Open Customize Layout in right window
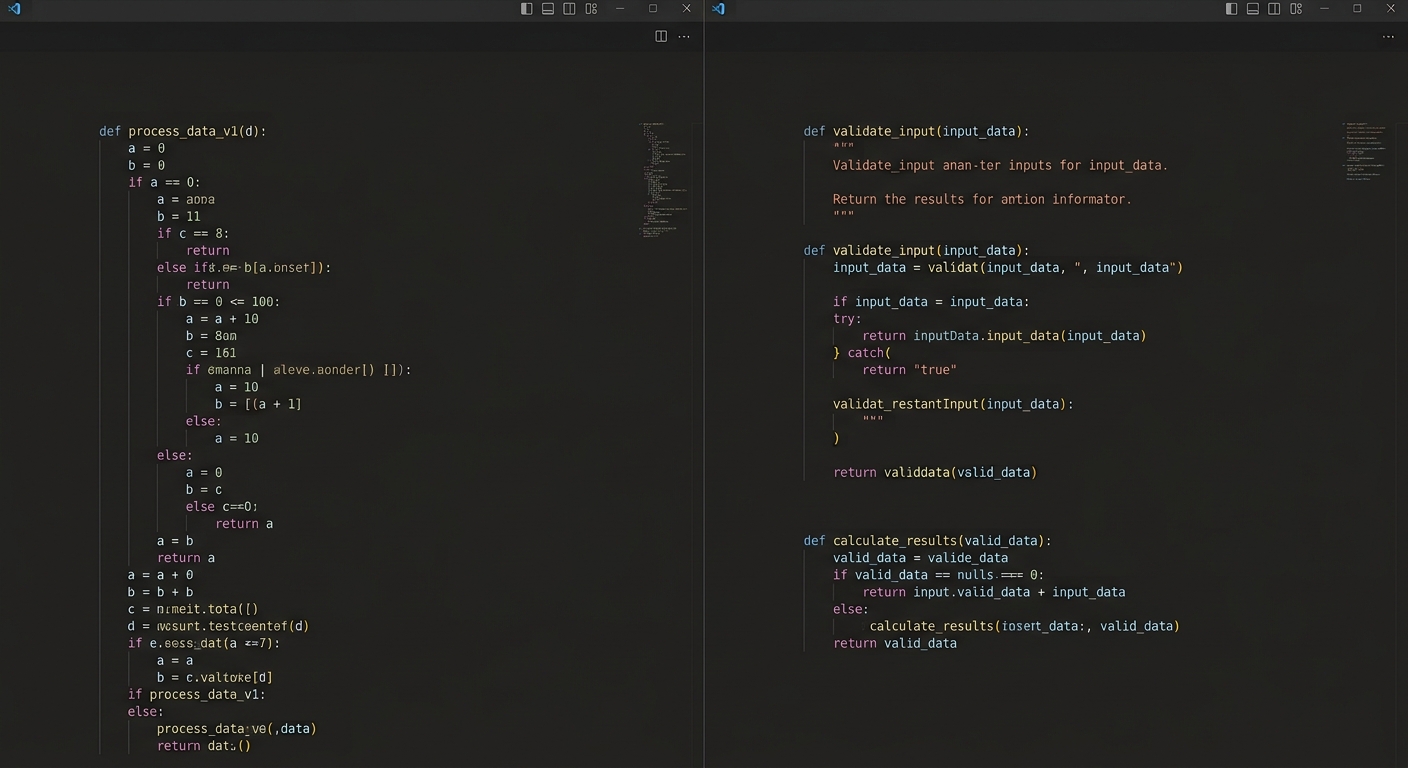1408x768 pixels. [1296, 8]
